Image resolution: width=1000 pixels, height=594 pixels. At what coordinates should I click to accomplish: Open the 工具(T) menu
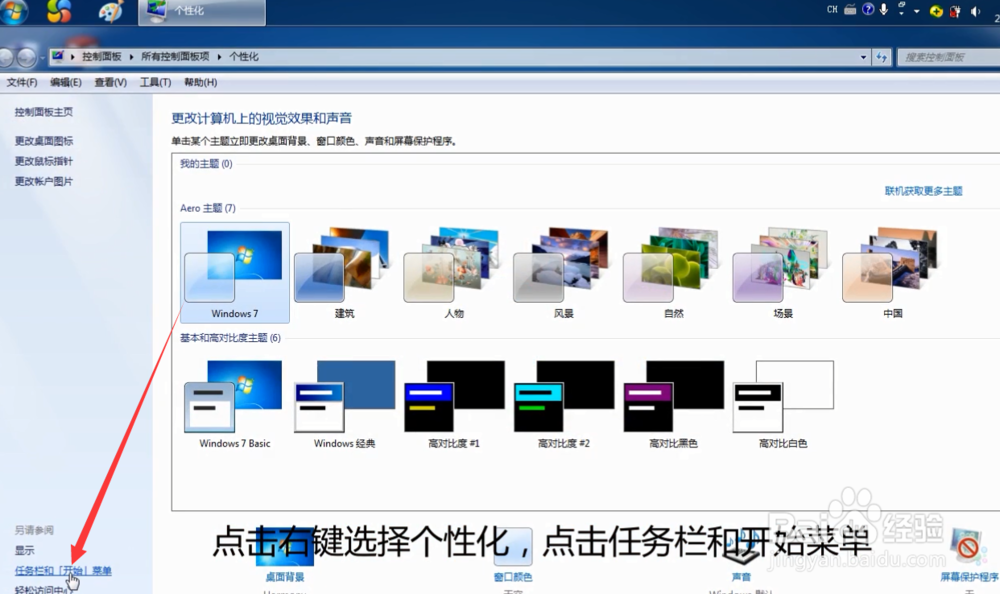(x=156, y=82)
